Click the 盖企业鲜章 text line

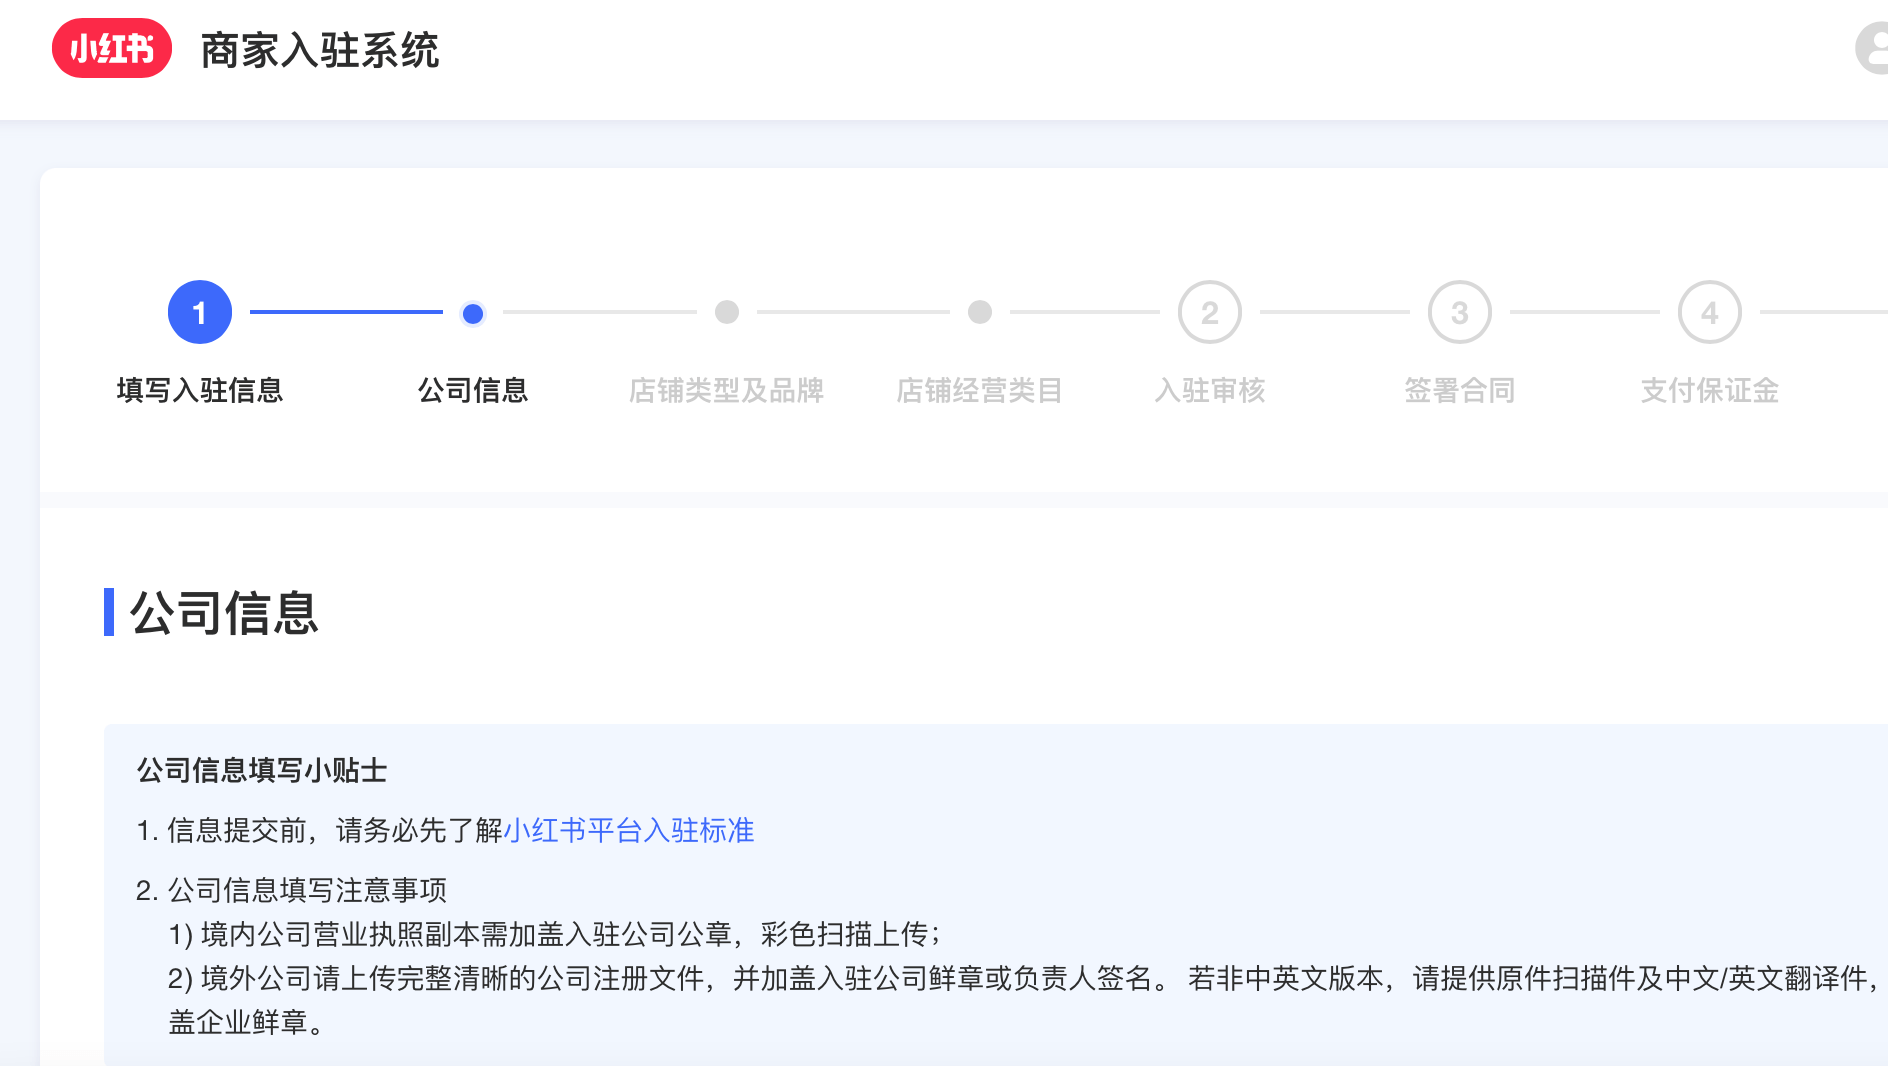point(246,1022)
